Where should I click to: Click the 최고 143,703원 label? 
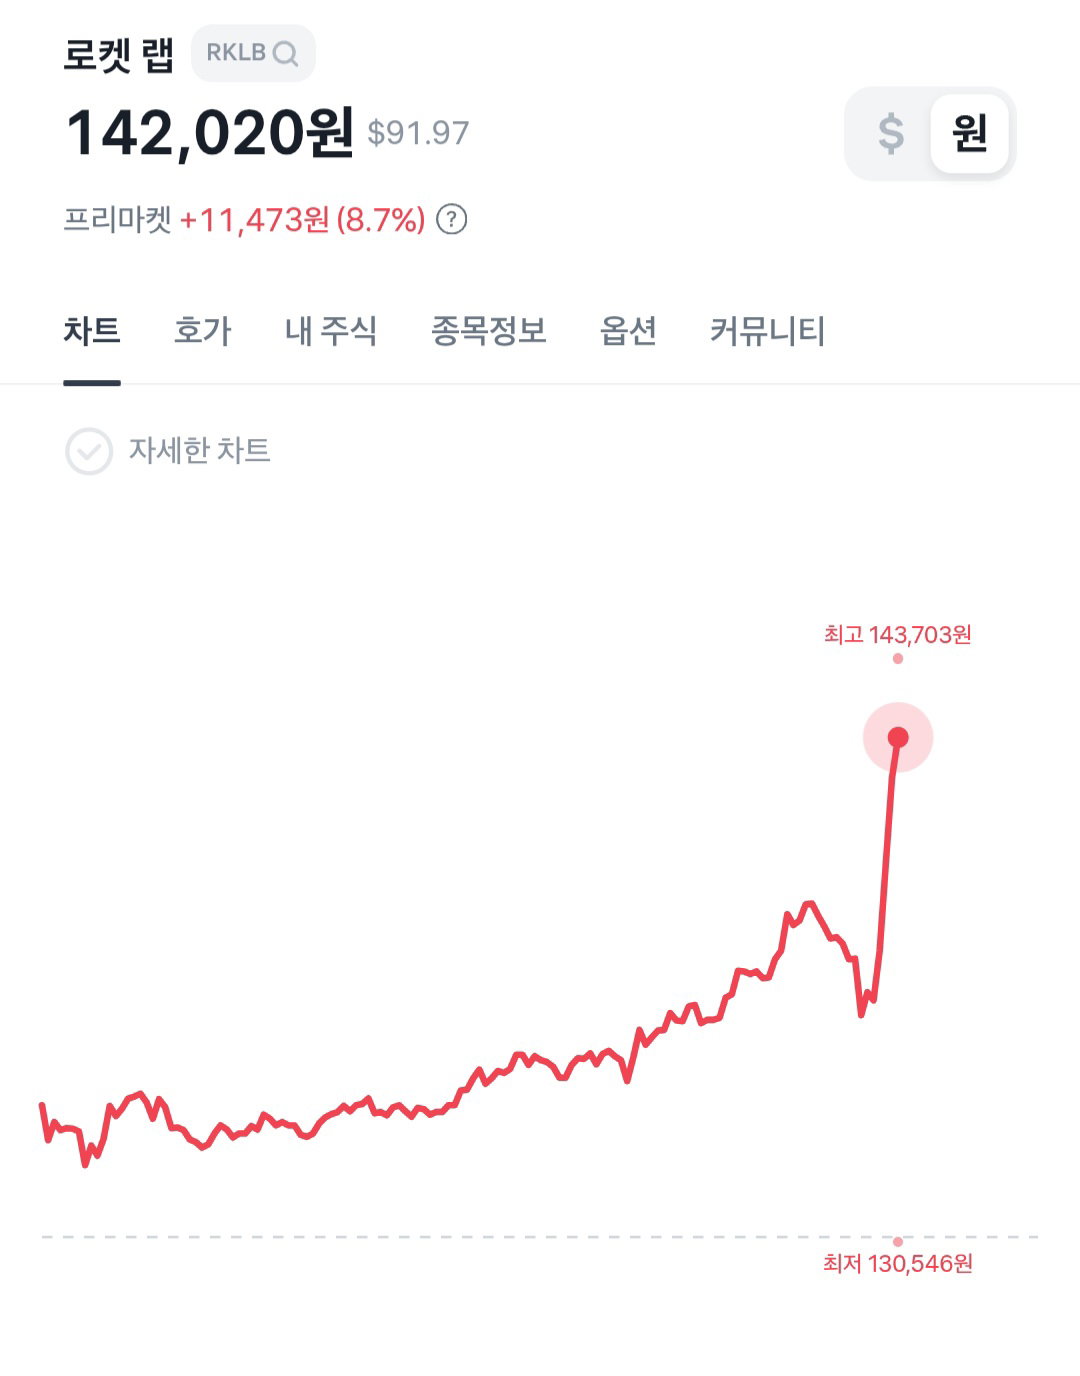click(898, 635)
